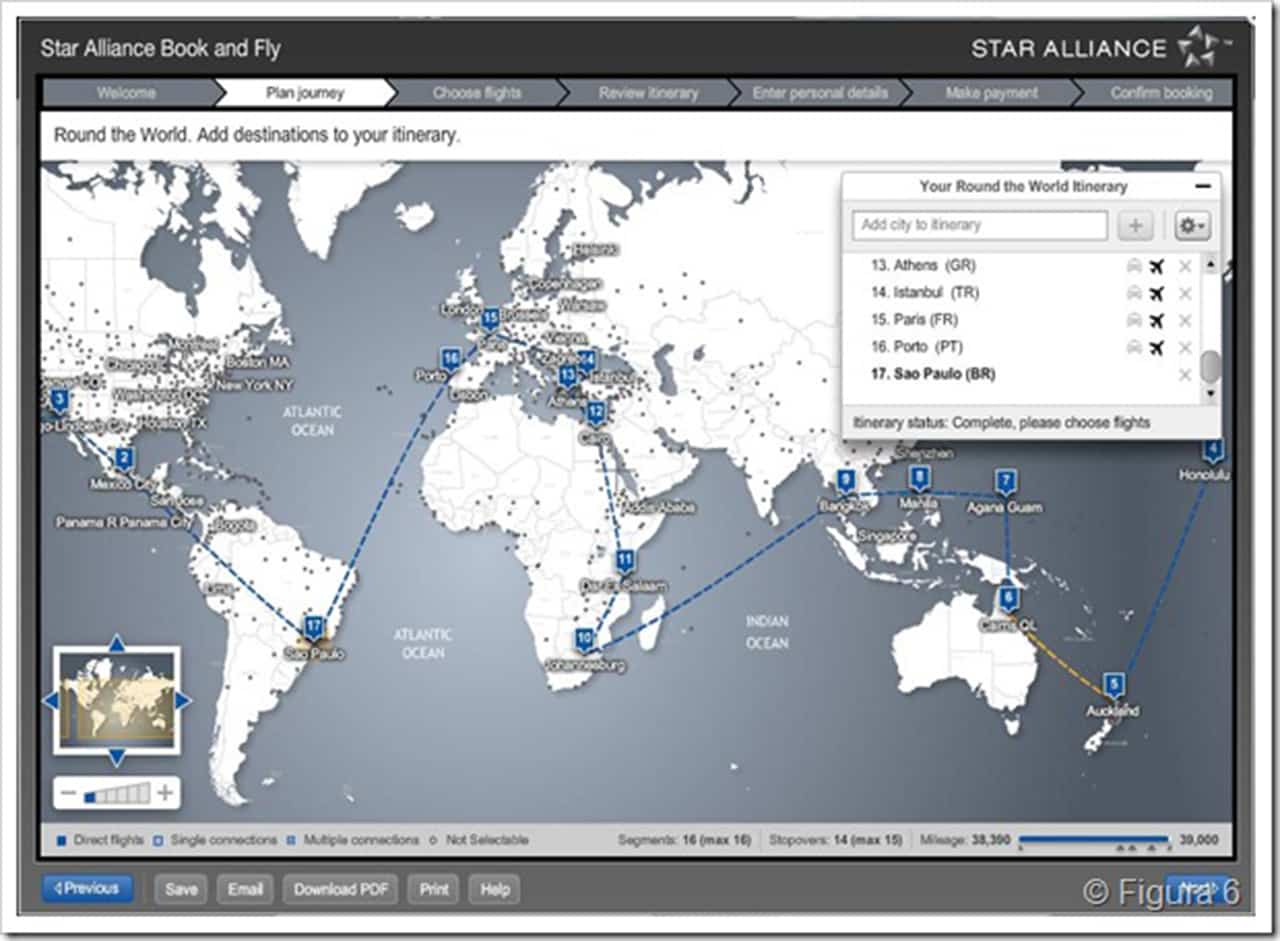Select the Plan journey step tab

pos(305,93)
